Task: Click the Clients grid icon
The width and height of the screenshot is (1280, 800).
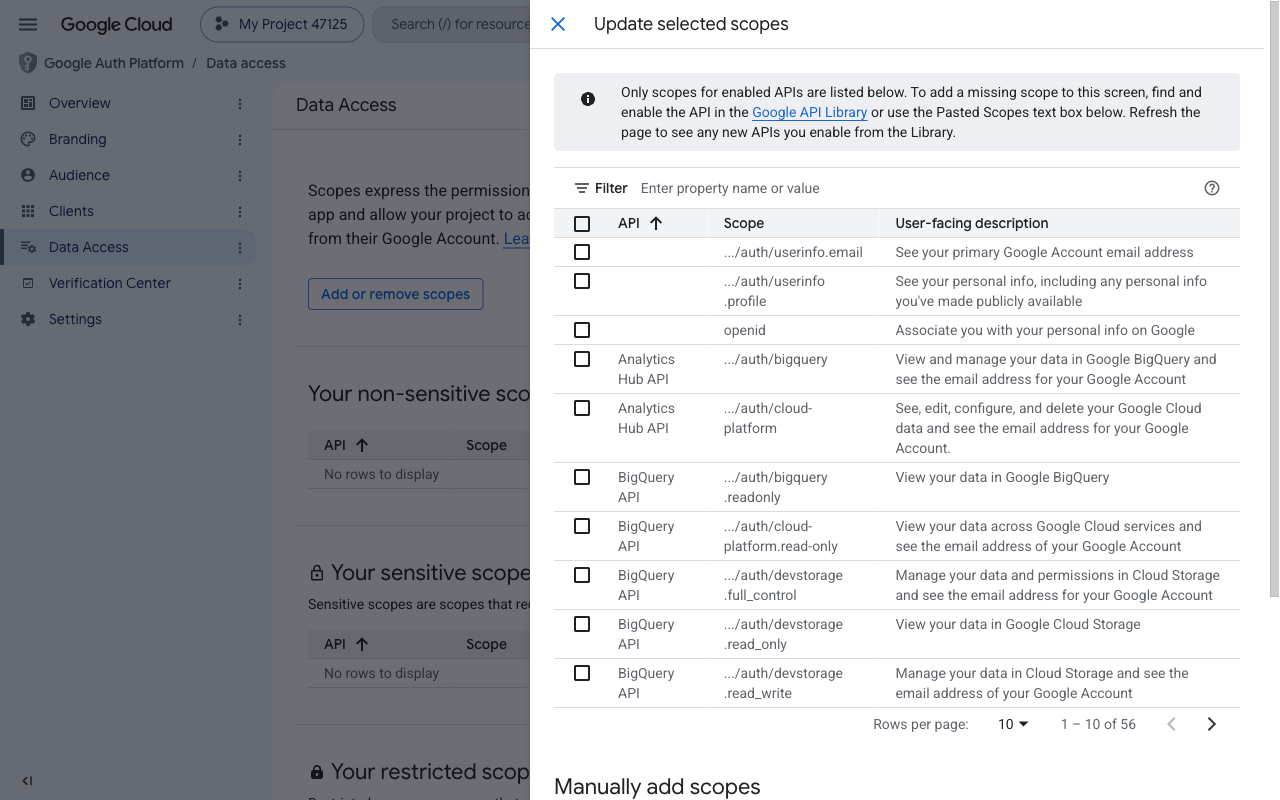Action: tap(28, 211)
